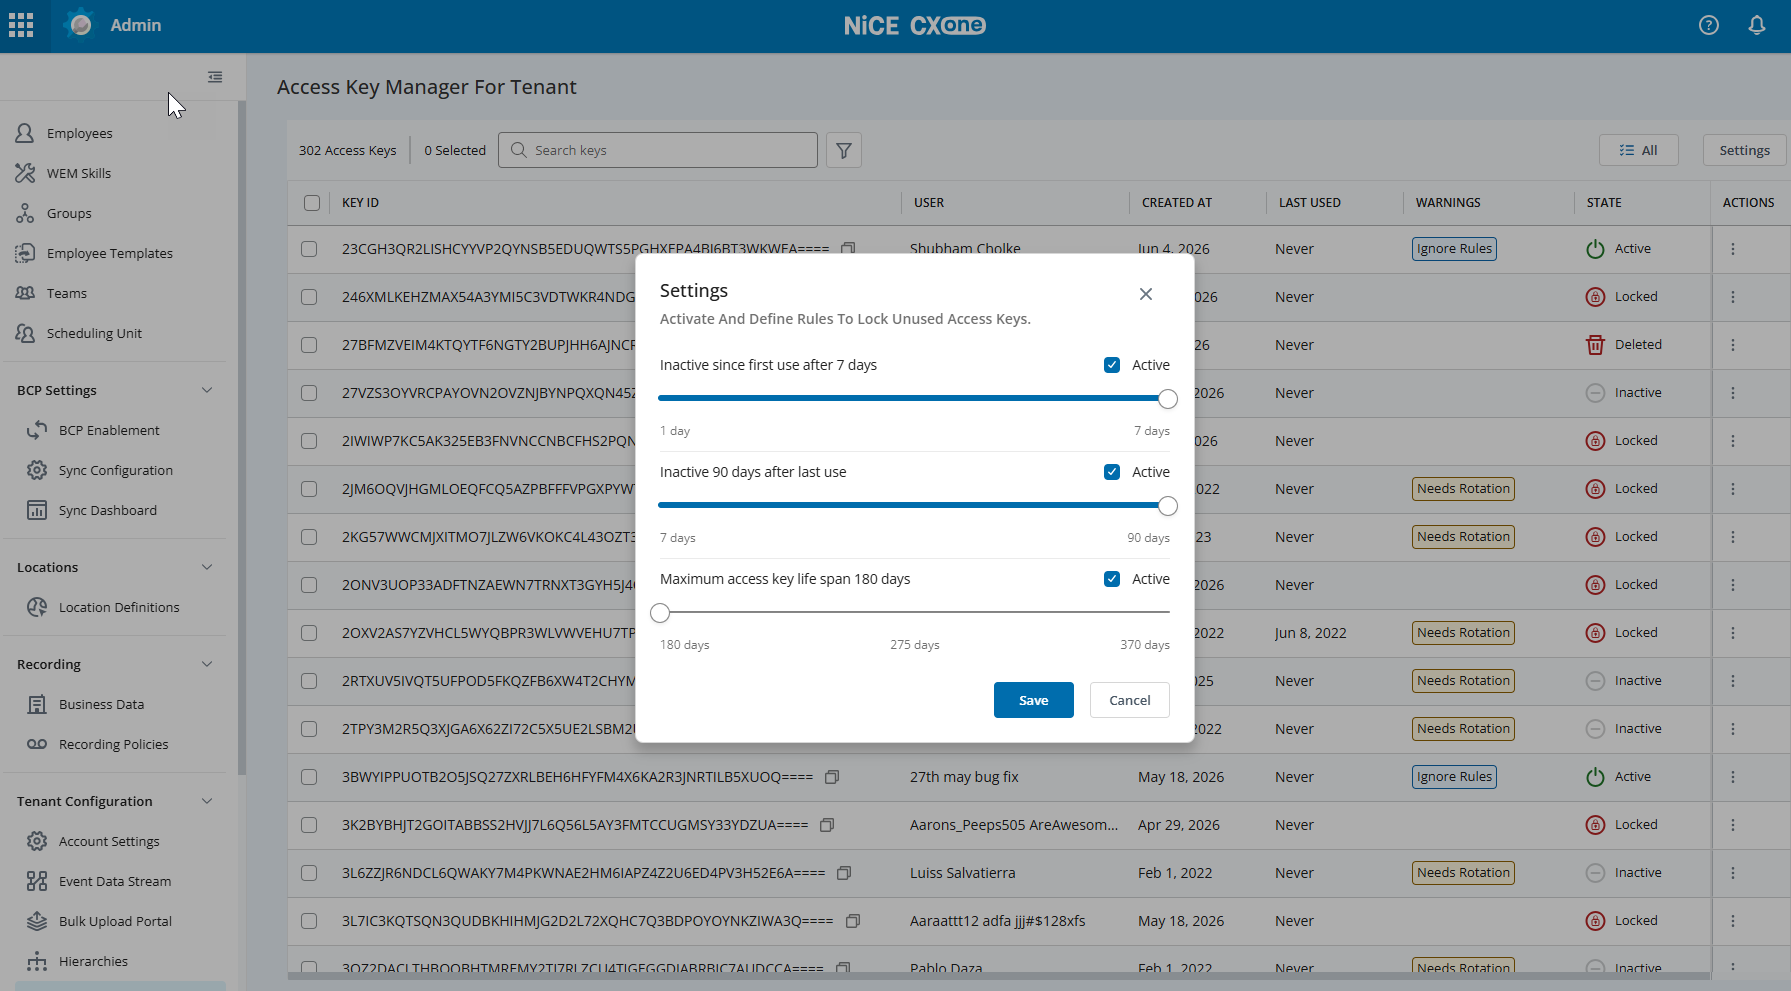Copy key ID starting with 3L6ZZJR6NDCL
The image size is (1791, 991).
pos(844,873)
